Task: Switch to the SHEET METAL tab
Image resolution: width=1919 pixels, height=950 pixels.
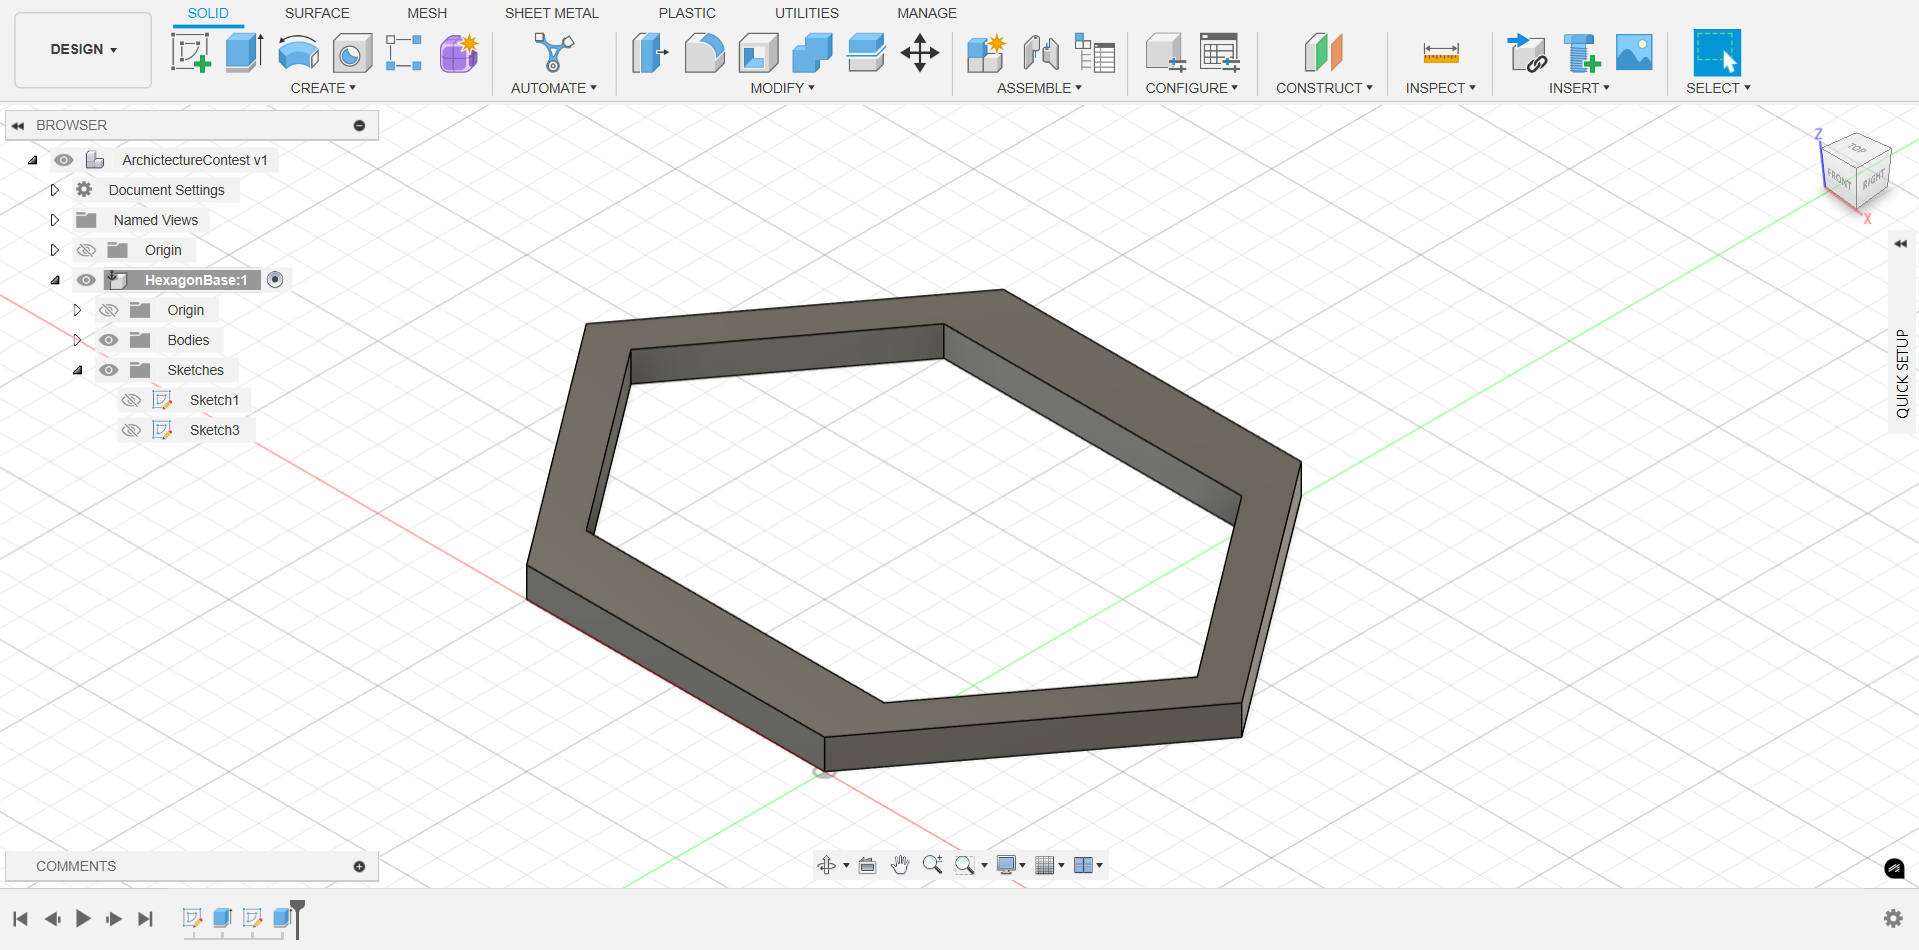Action: (x=552, y=13)
